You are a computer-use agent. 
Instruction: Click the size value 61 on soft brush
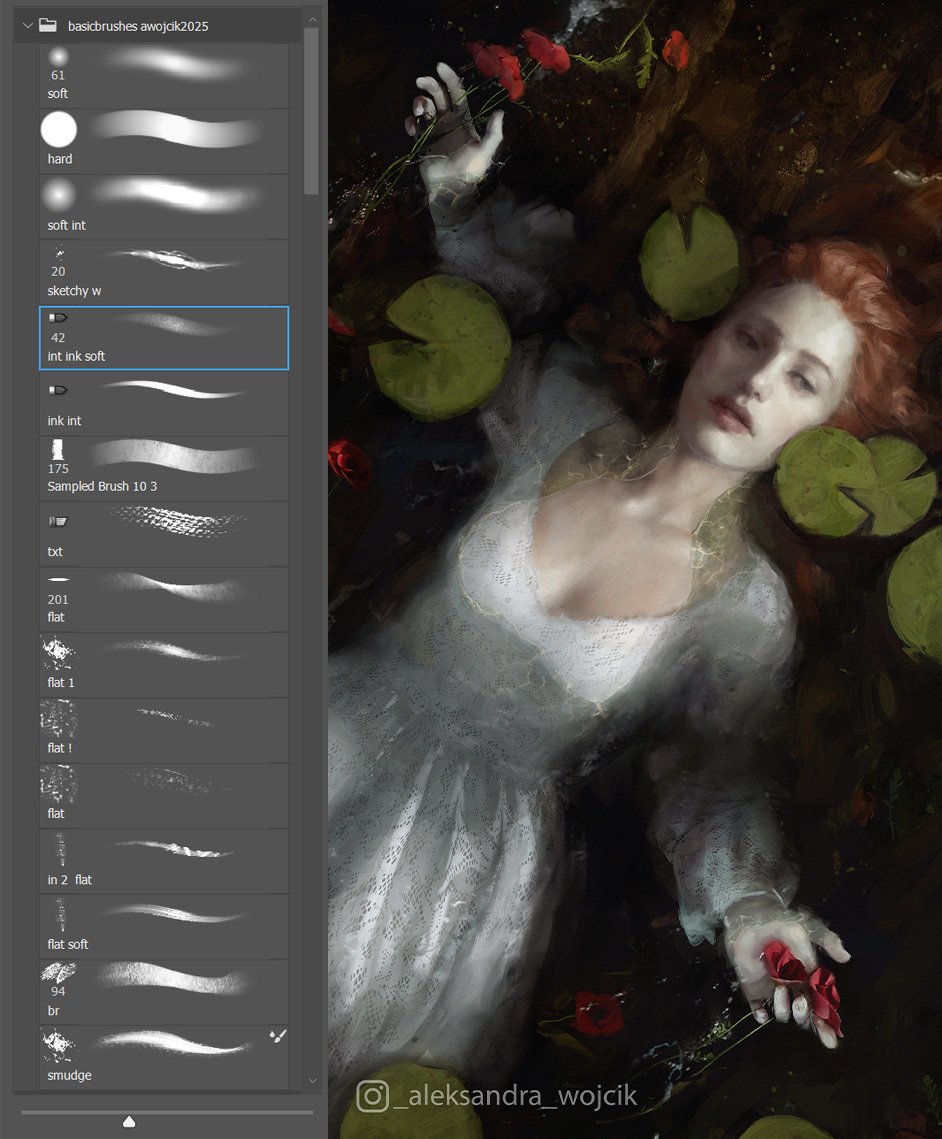click(x=58, y=75)
